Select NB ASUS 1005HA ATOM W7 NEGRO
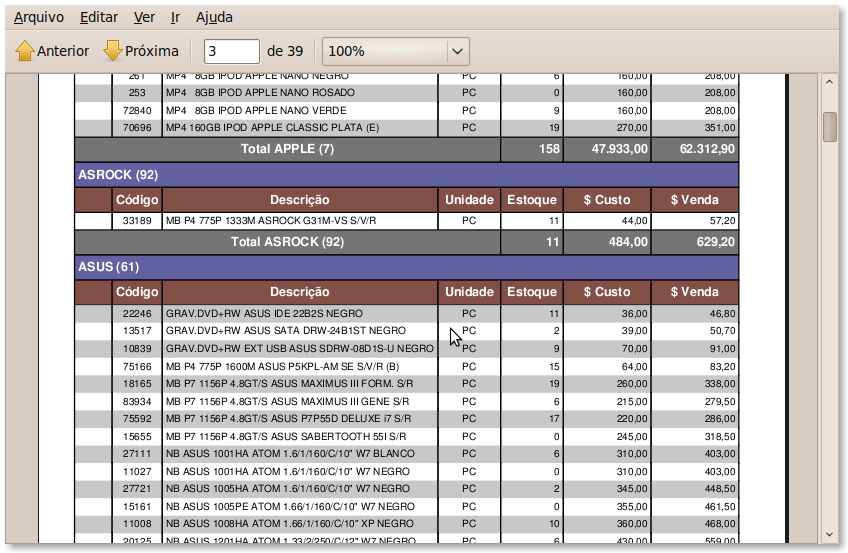This screenshot has width=848, height=553. pos(288,488)
